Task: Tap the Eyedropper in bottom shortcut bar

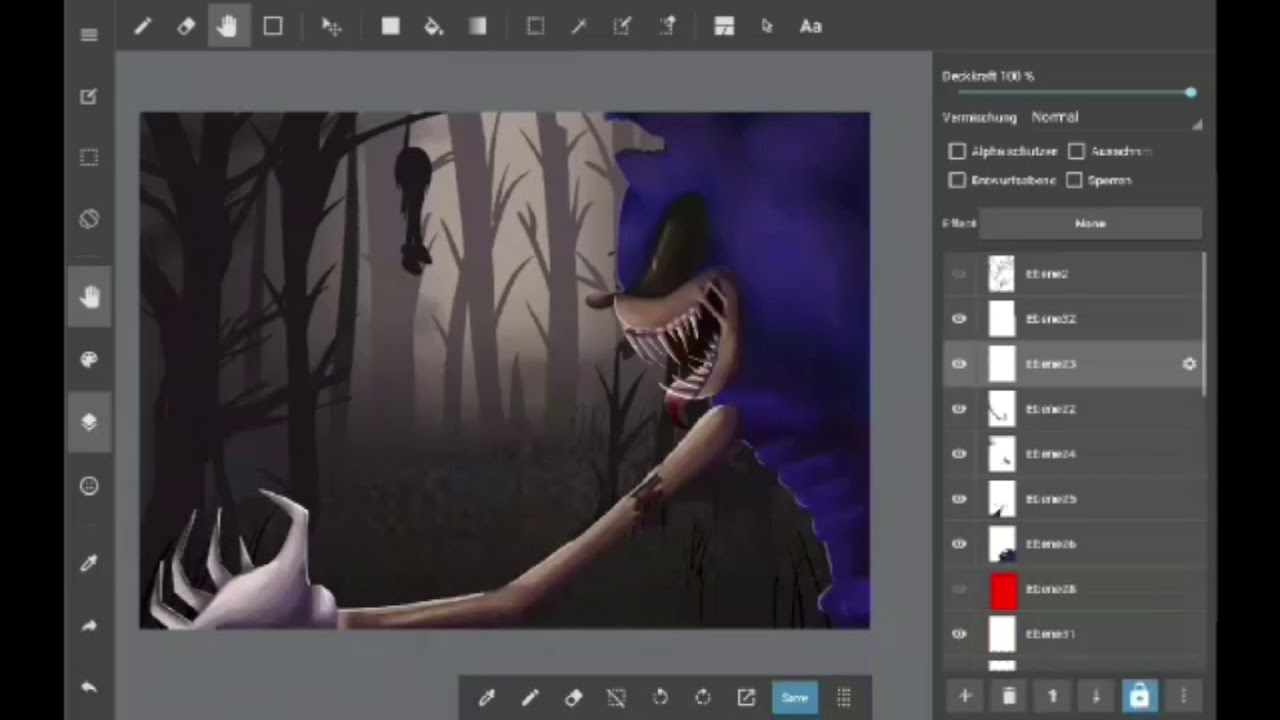Action: click(x=487, y=698)
